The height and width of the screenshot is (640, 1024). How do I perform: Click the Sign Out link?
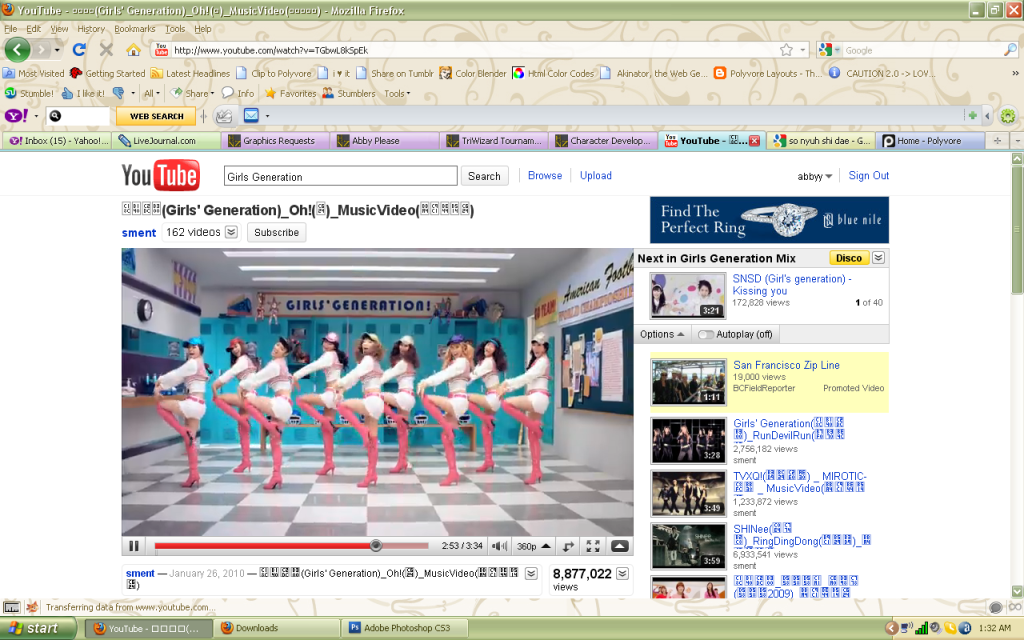[x=869, y=176]
